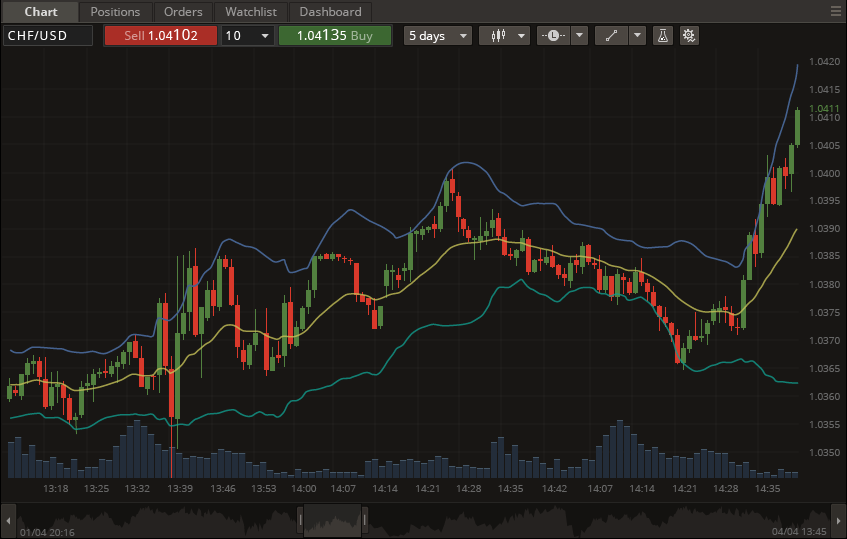Click the 14:42 time axis label
The height and width of the screenshot is (539, 847).
[554, 489]
